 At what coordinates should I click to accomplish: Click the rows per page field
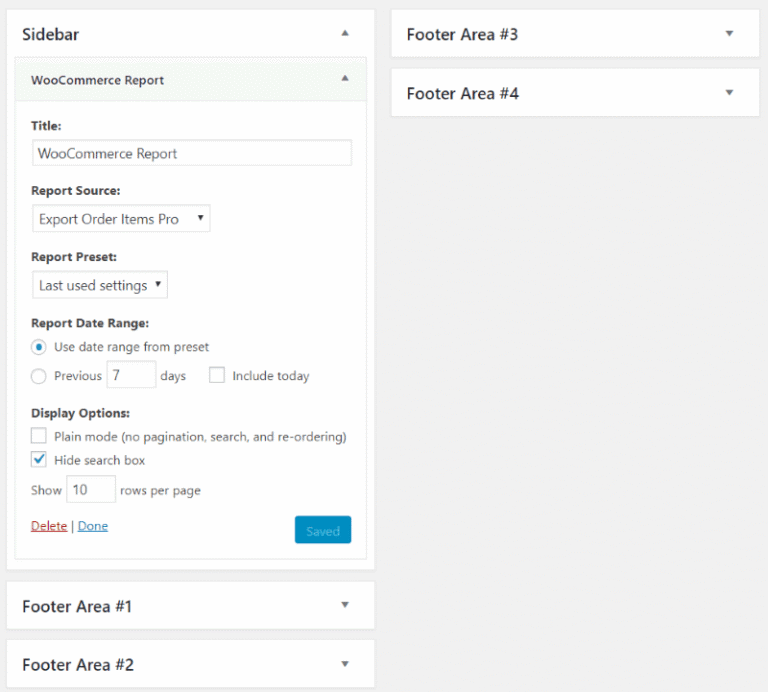point(91,489)
